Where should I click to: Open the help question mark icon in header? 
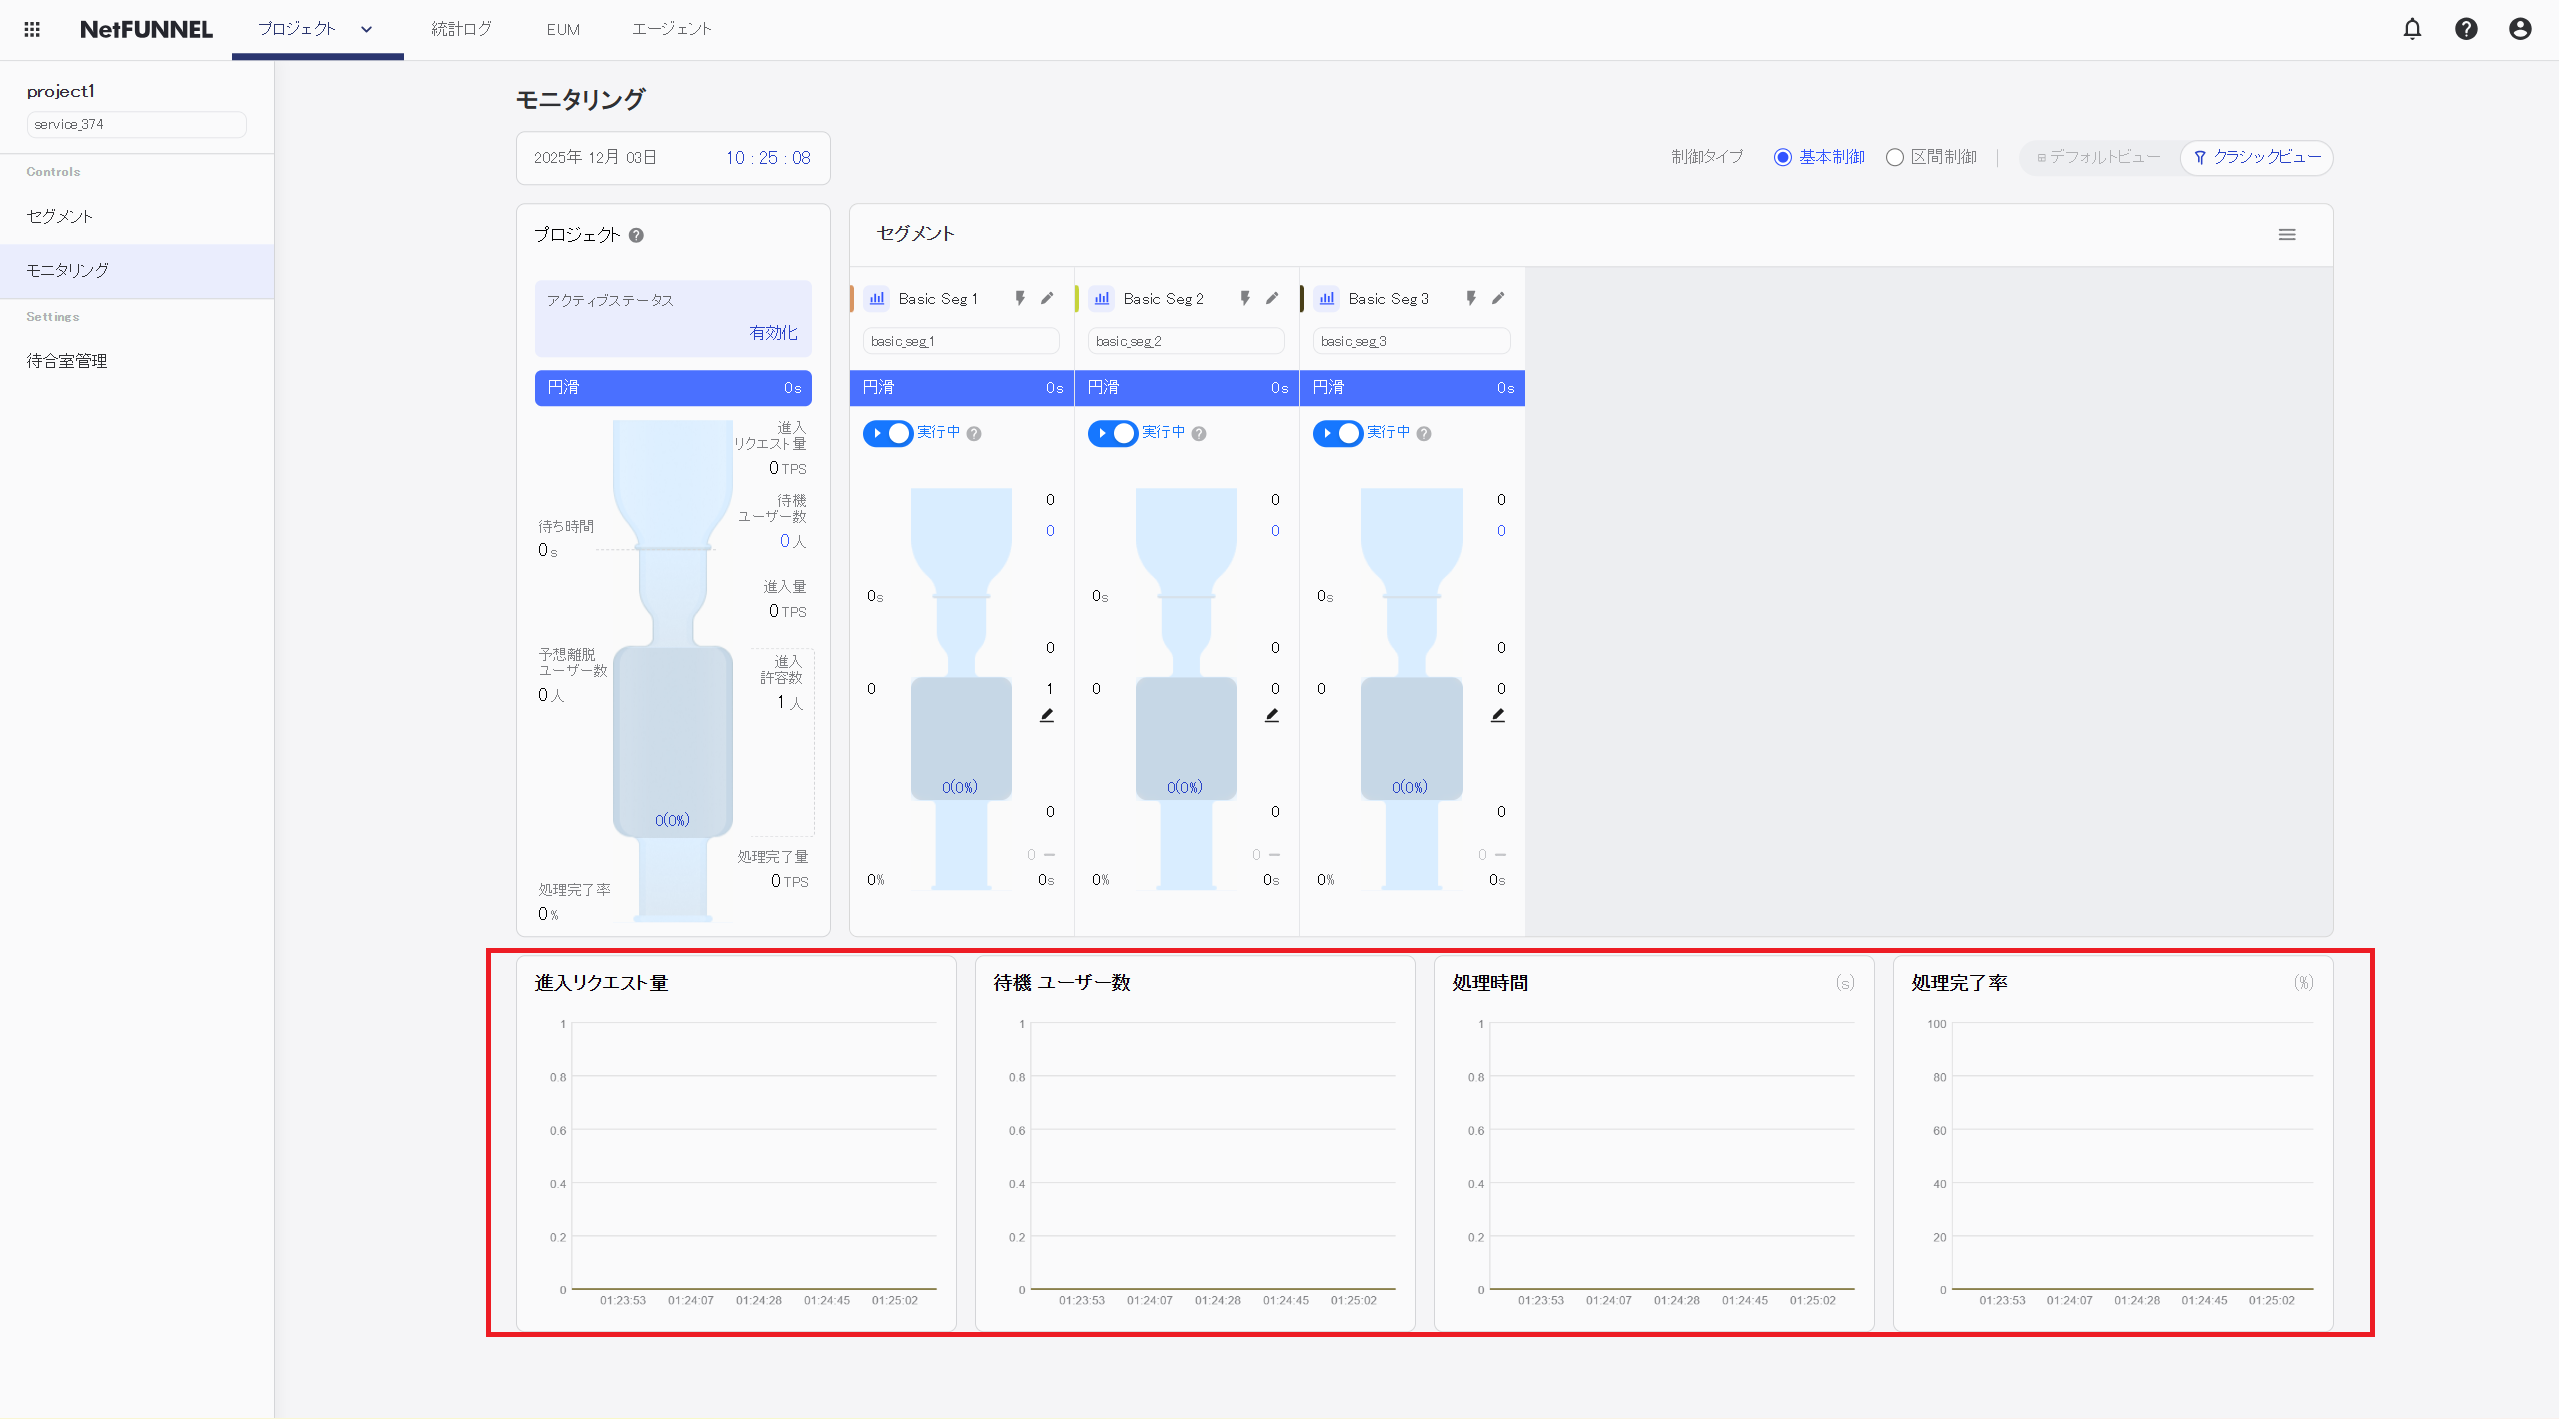click(x=2466, y=29)
